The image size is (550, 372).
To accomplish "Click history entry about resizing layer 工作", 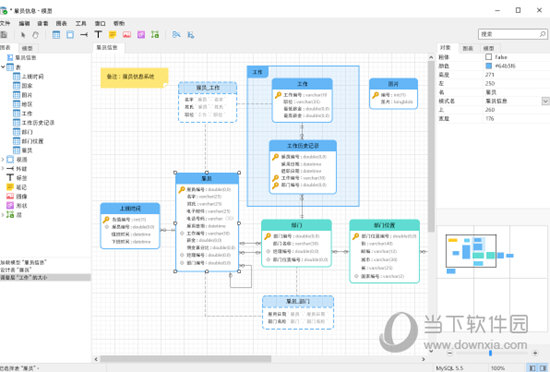I will (x=45, y=277).
